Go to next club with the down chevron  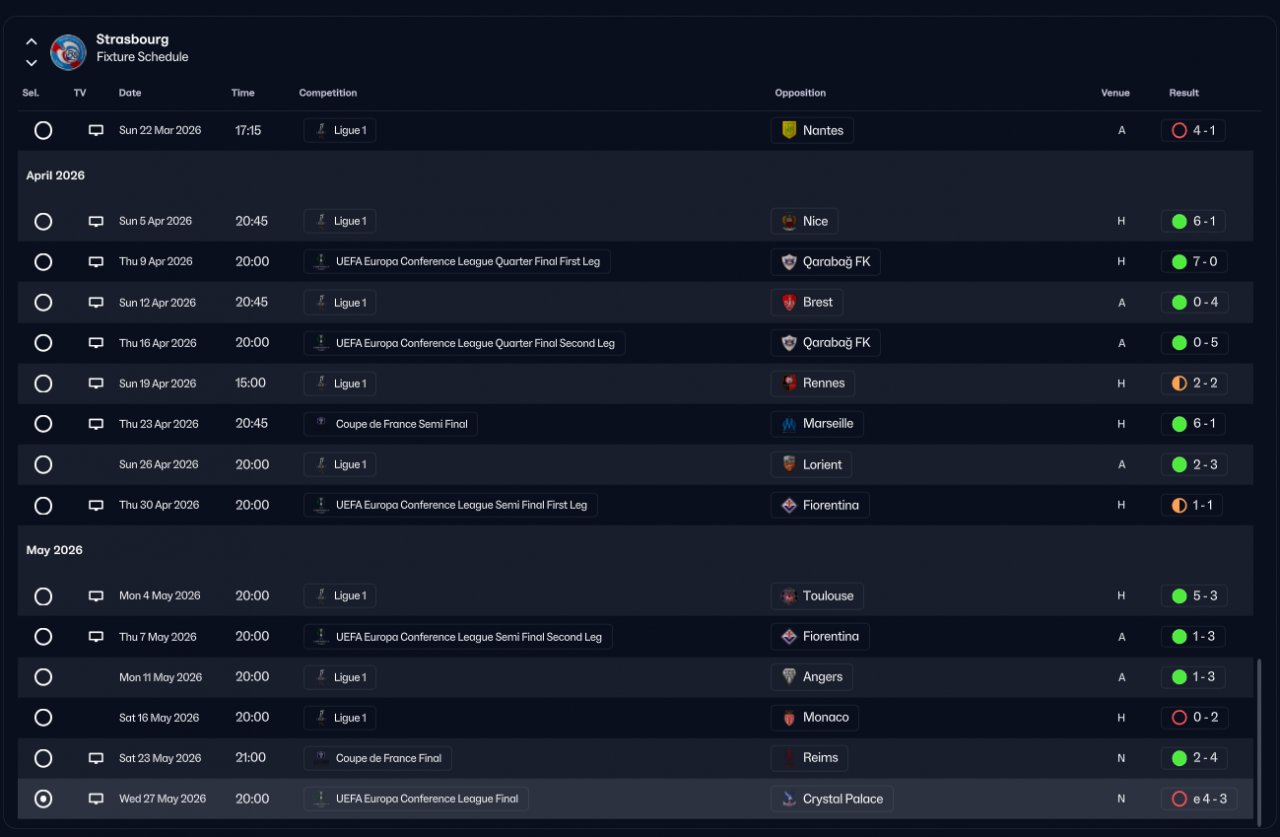pos(31,62)
